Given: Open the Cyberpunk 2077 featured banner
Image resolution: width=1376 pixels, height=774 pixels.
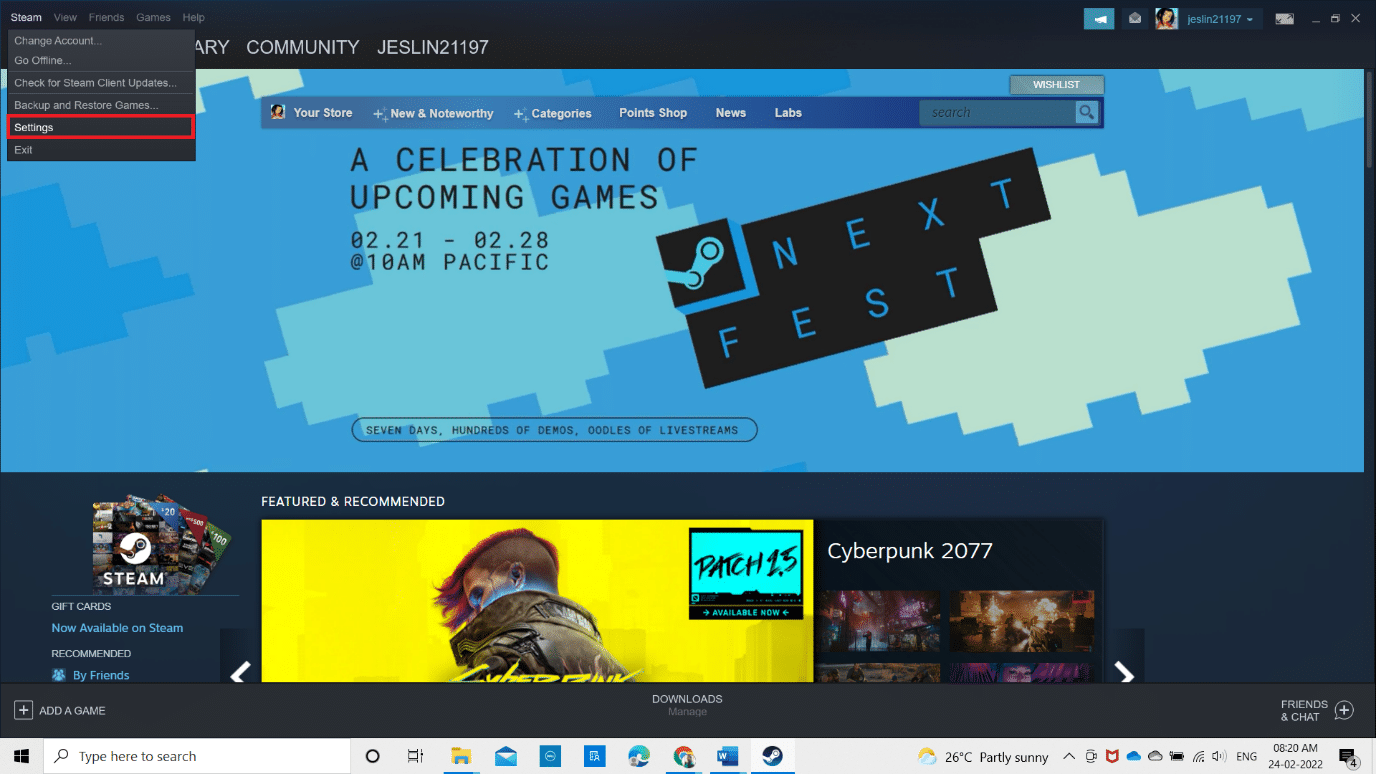Looking at the screenshot, I should click(537, 601).
